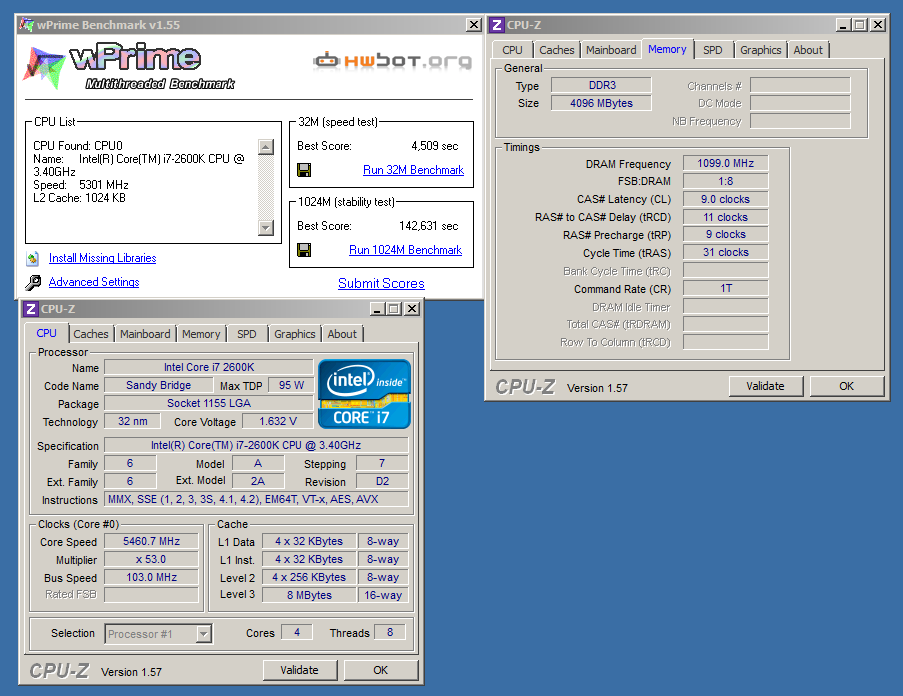Select the CPU tab in lower CPU-Z window
The height and width of the screenshot is (696, 903).
47,333
